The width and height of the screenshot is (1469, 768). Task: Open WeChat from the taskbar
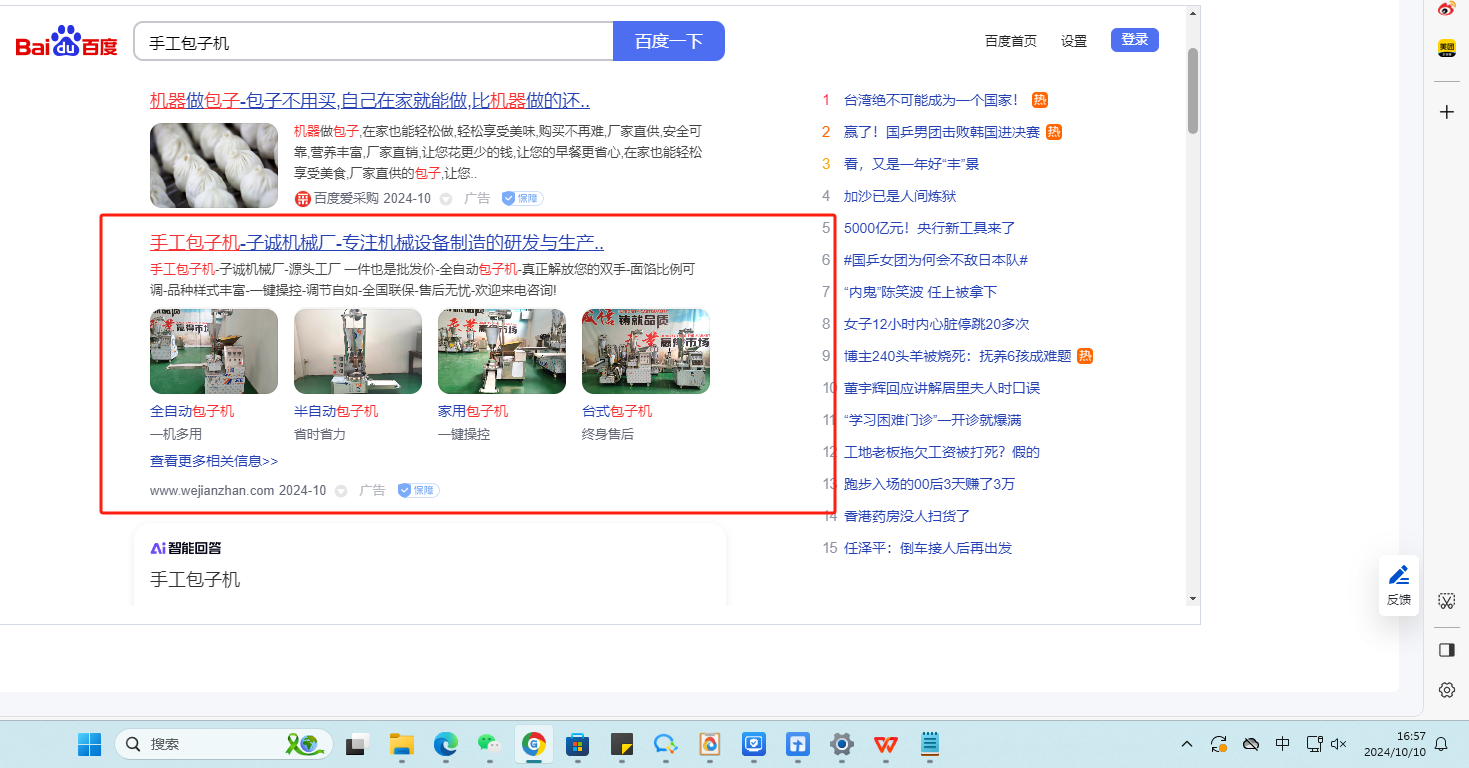[488, 744]
